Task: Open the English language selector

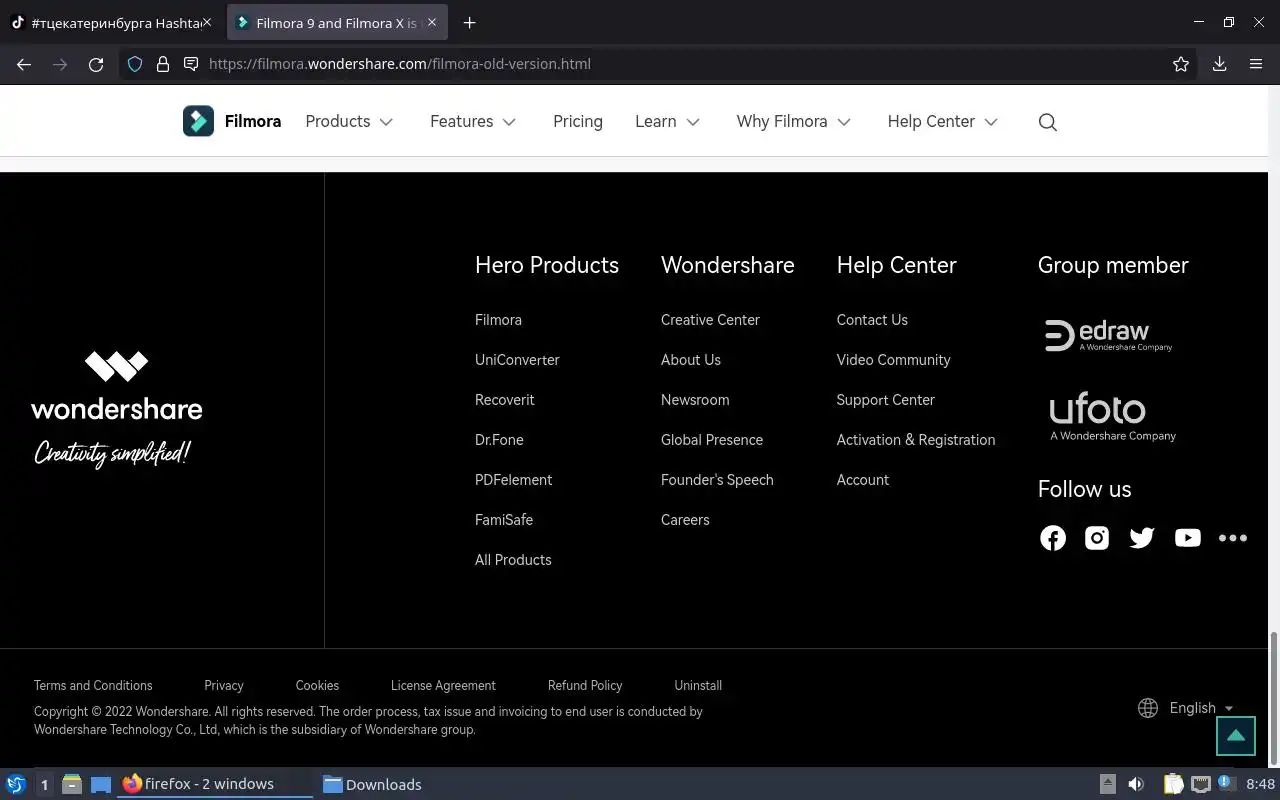Action: click(x=1201, y=708)
